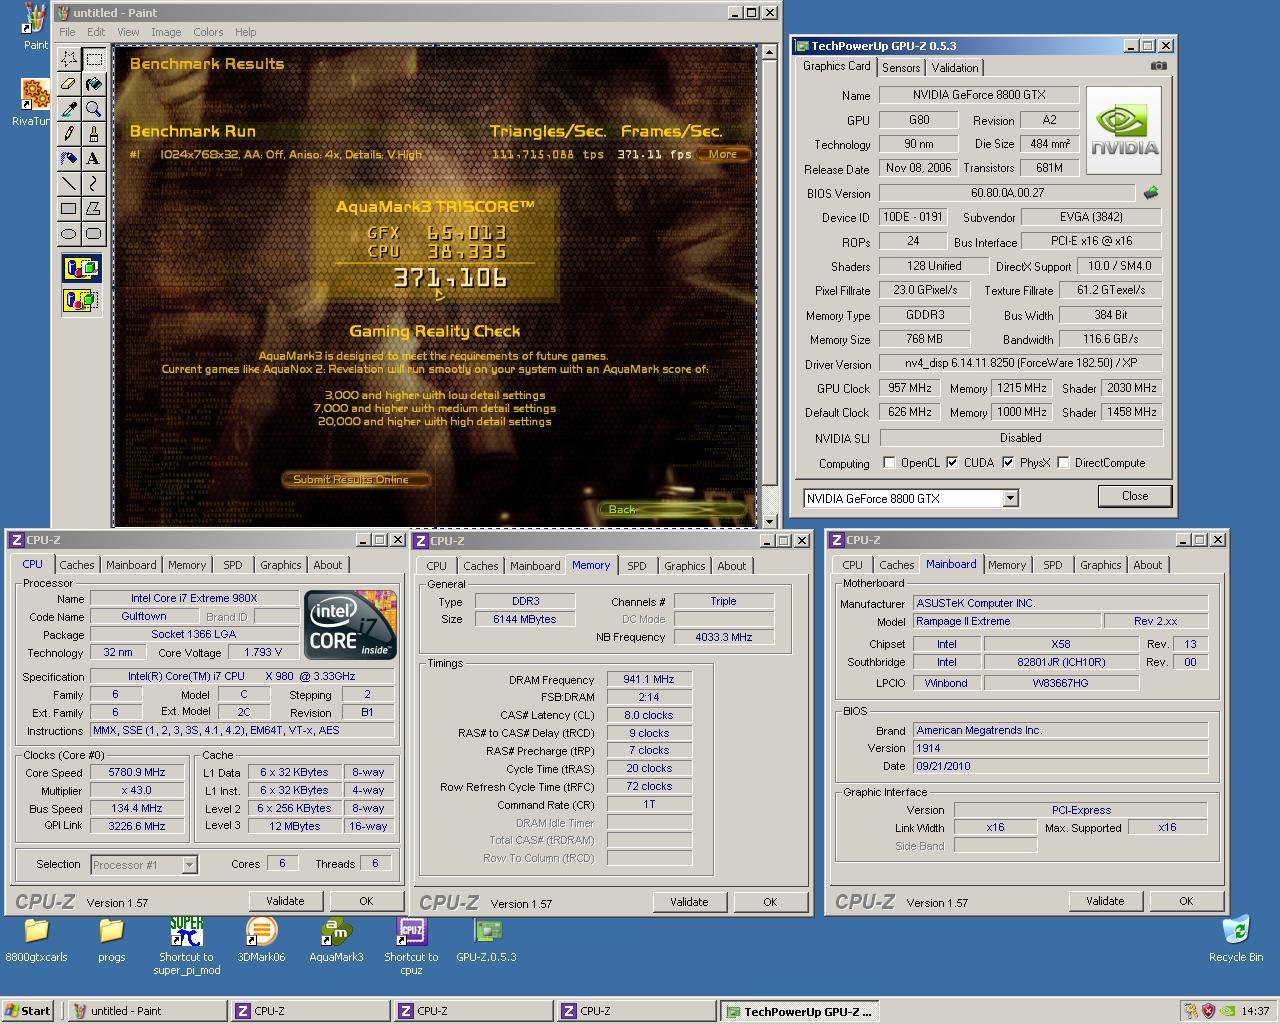Select the rectangular Select tool in Paint
1280x1024 pixels.
tap(94, 59)
